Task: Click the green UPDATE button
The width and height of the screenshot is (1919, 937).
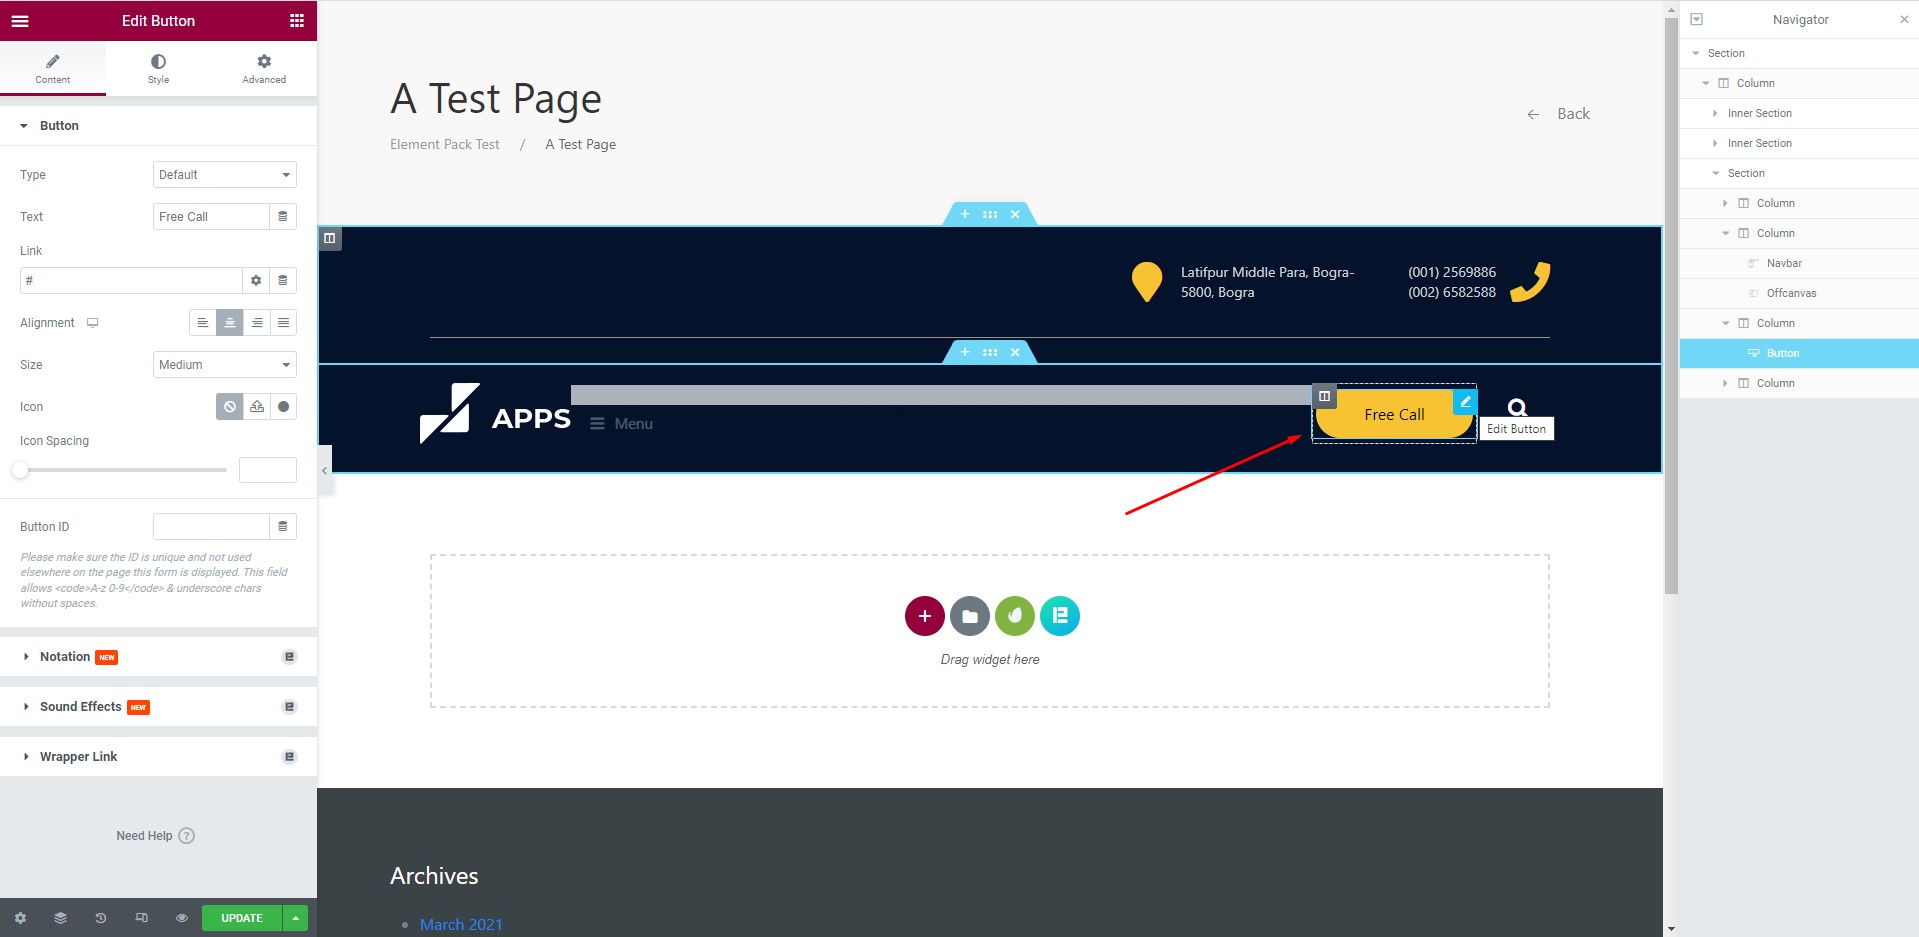Action: pos(241,918)
